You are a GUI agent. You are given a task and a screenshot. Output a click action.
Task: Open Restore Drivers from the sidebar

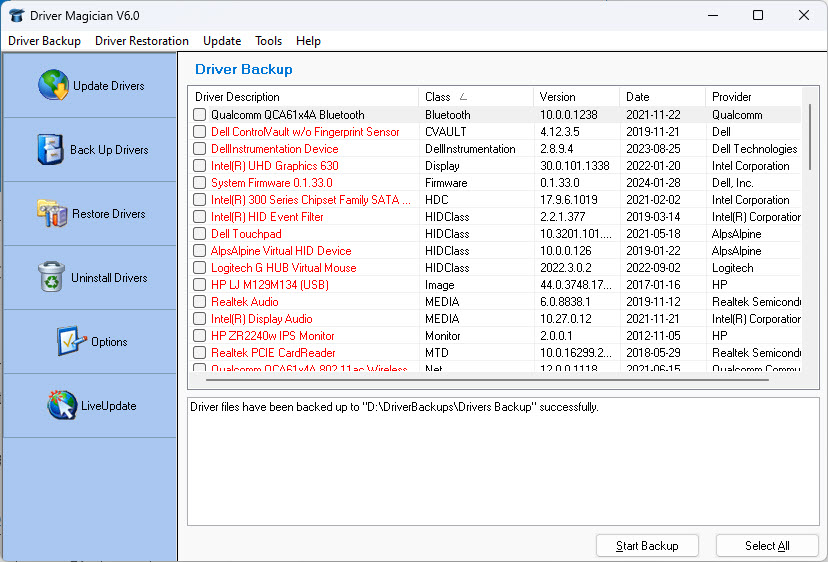(x=90, y=213)
